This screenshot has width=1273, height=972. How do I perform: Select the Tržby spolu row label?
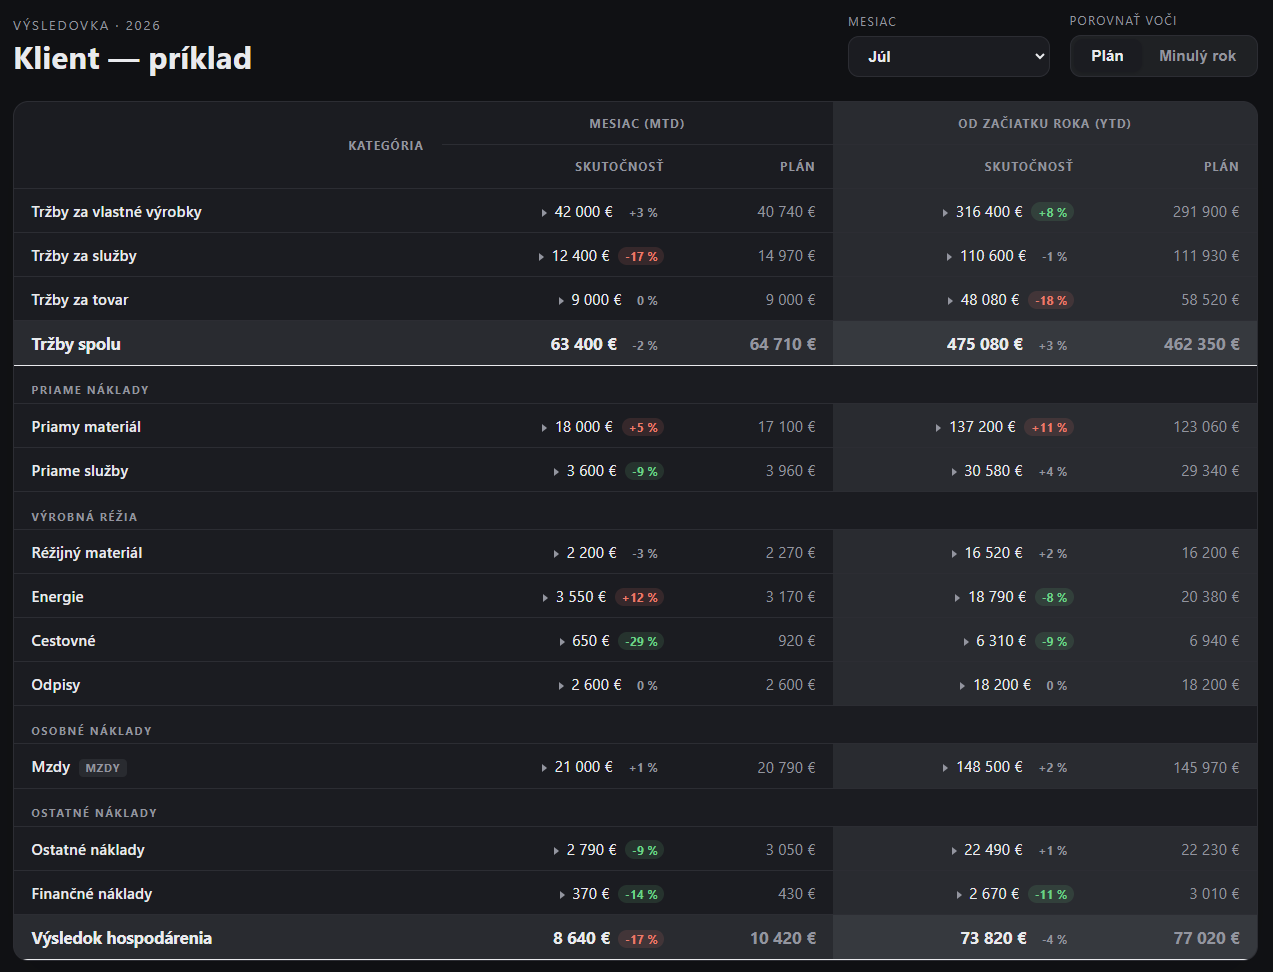(76, 344)
